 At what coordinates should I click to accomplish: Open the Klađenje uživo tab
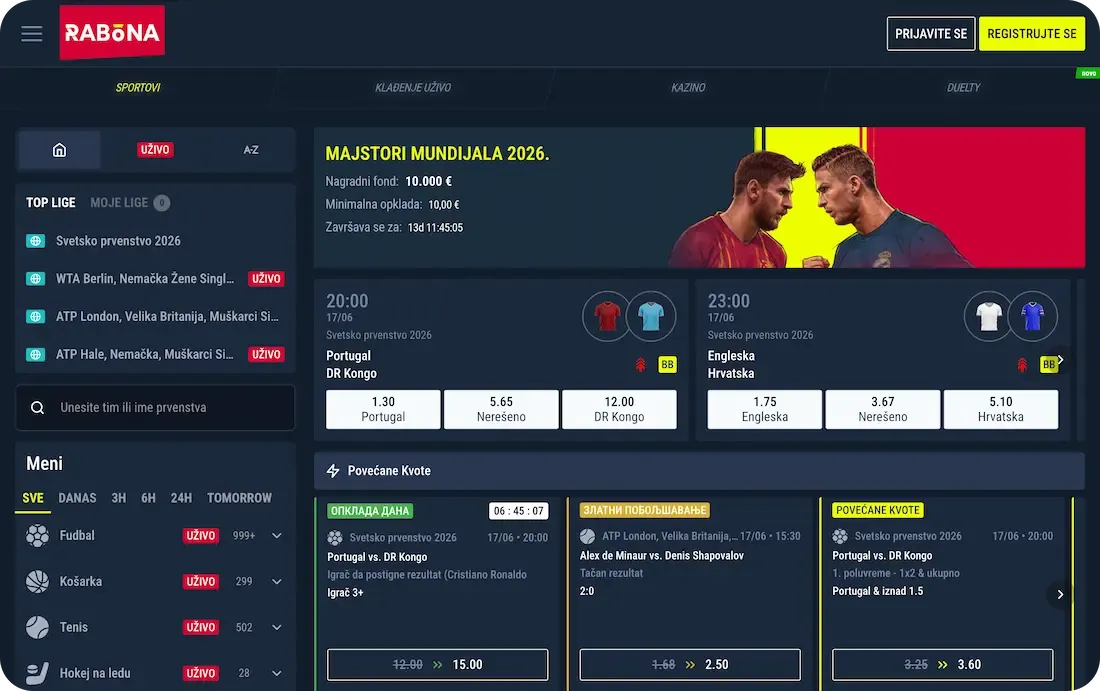point(413,88)
